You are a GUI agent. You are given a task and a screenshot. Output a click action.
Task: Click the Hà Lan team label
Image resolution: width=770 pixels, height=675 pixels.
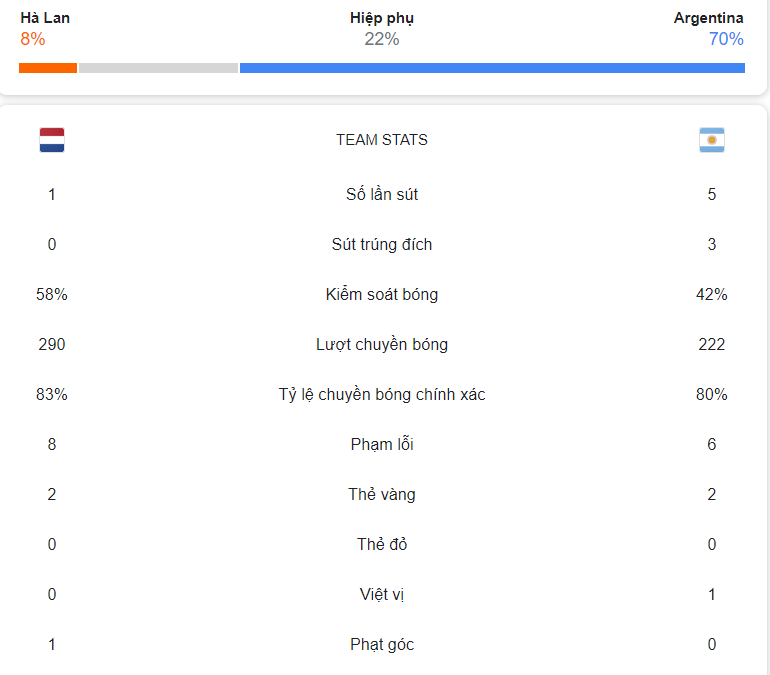click(45, 18)
